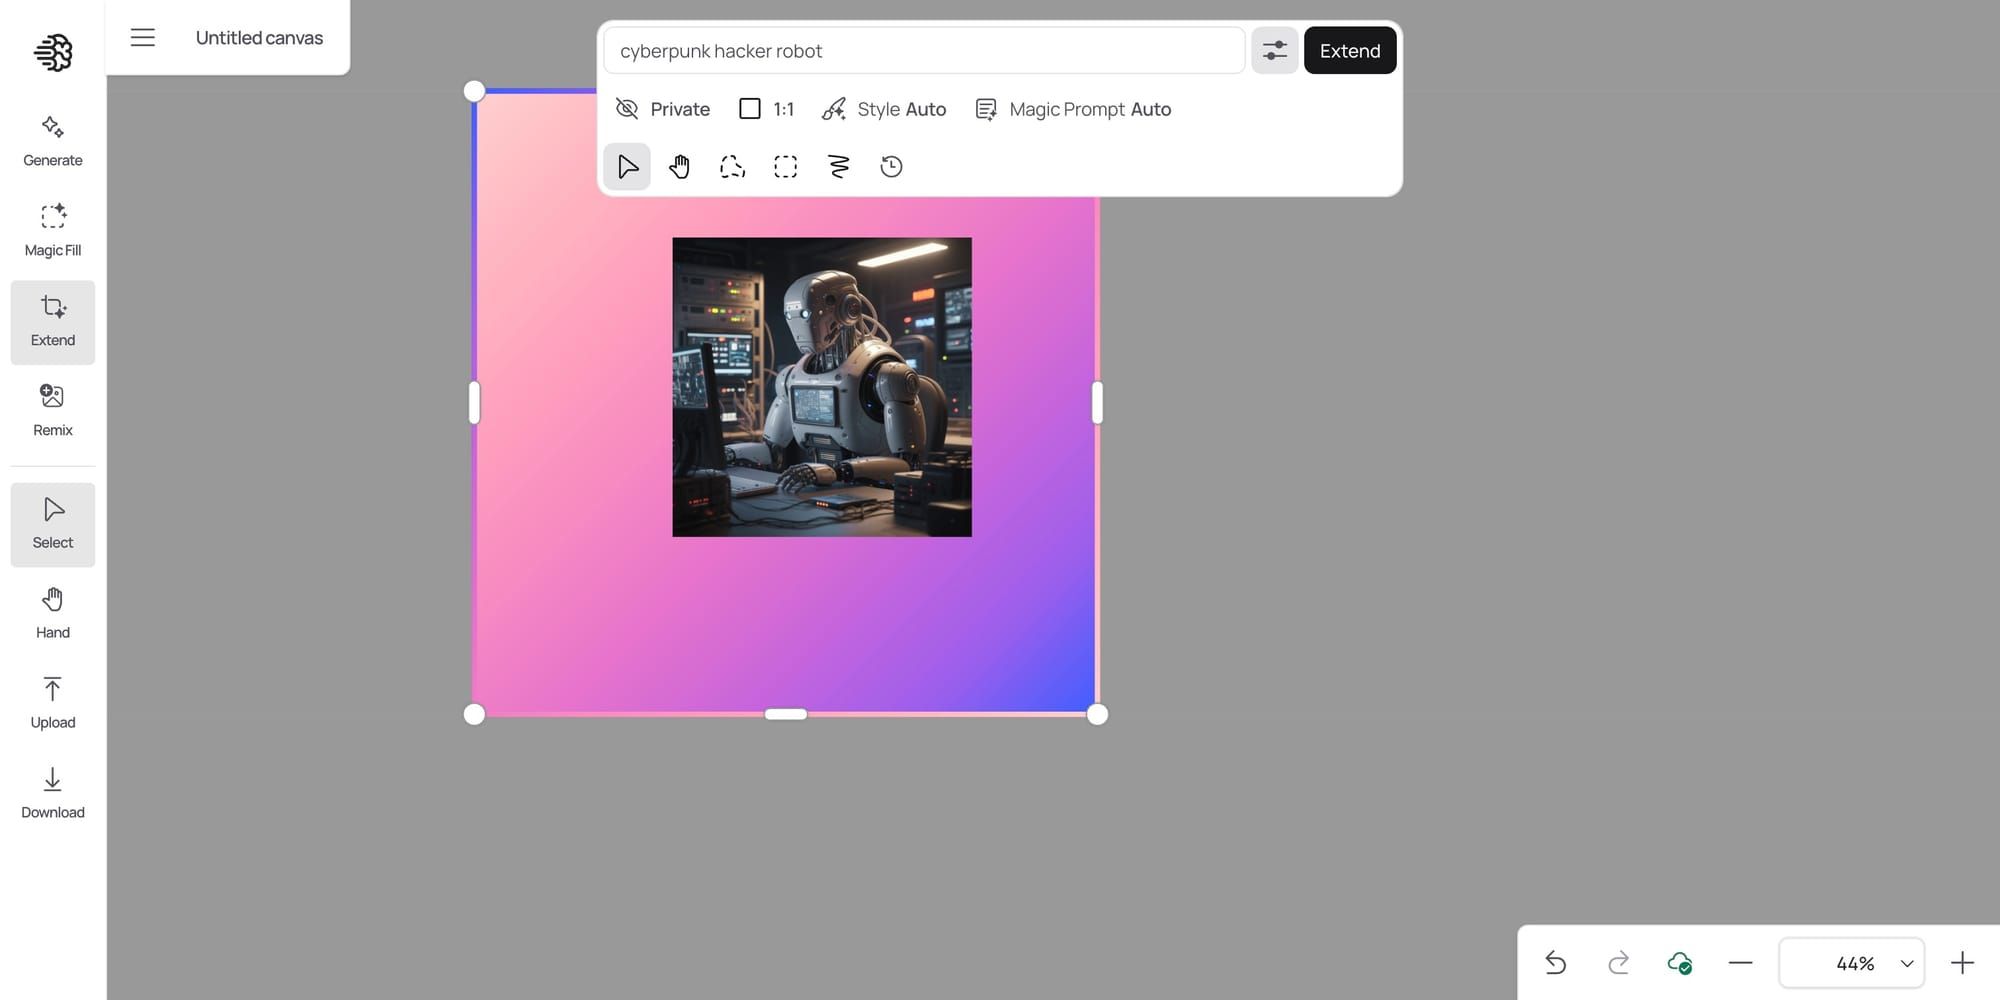Select the Magic Fill tool in the sidebar
This screenshot has width=2000, height=1000.
pyautogui.click(x=52, y=230)
